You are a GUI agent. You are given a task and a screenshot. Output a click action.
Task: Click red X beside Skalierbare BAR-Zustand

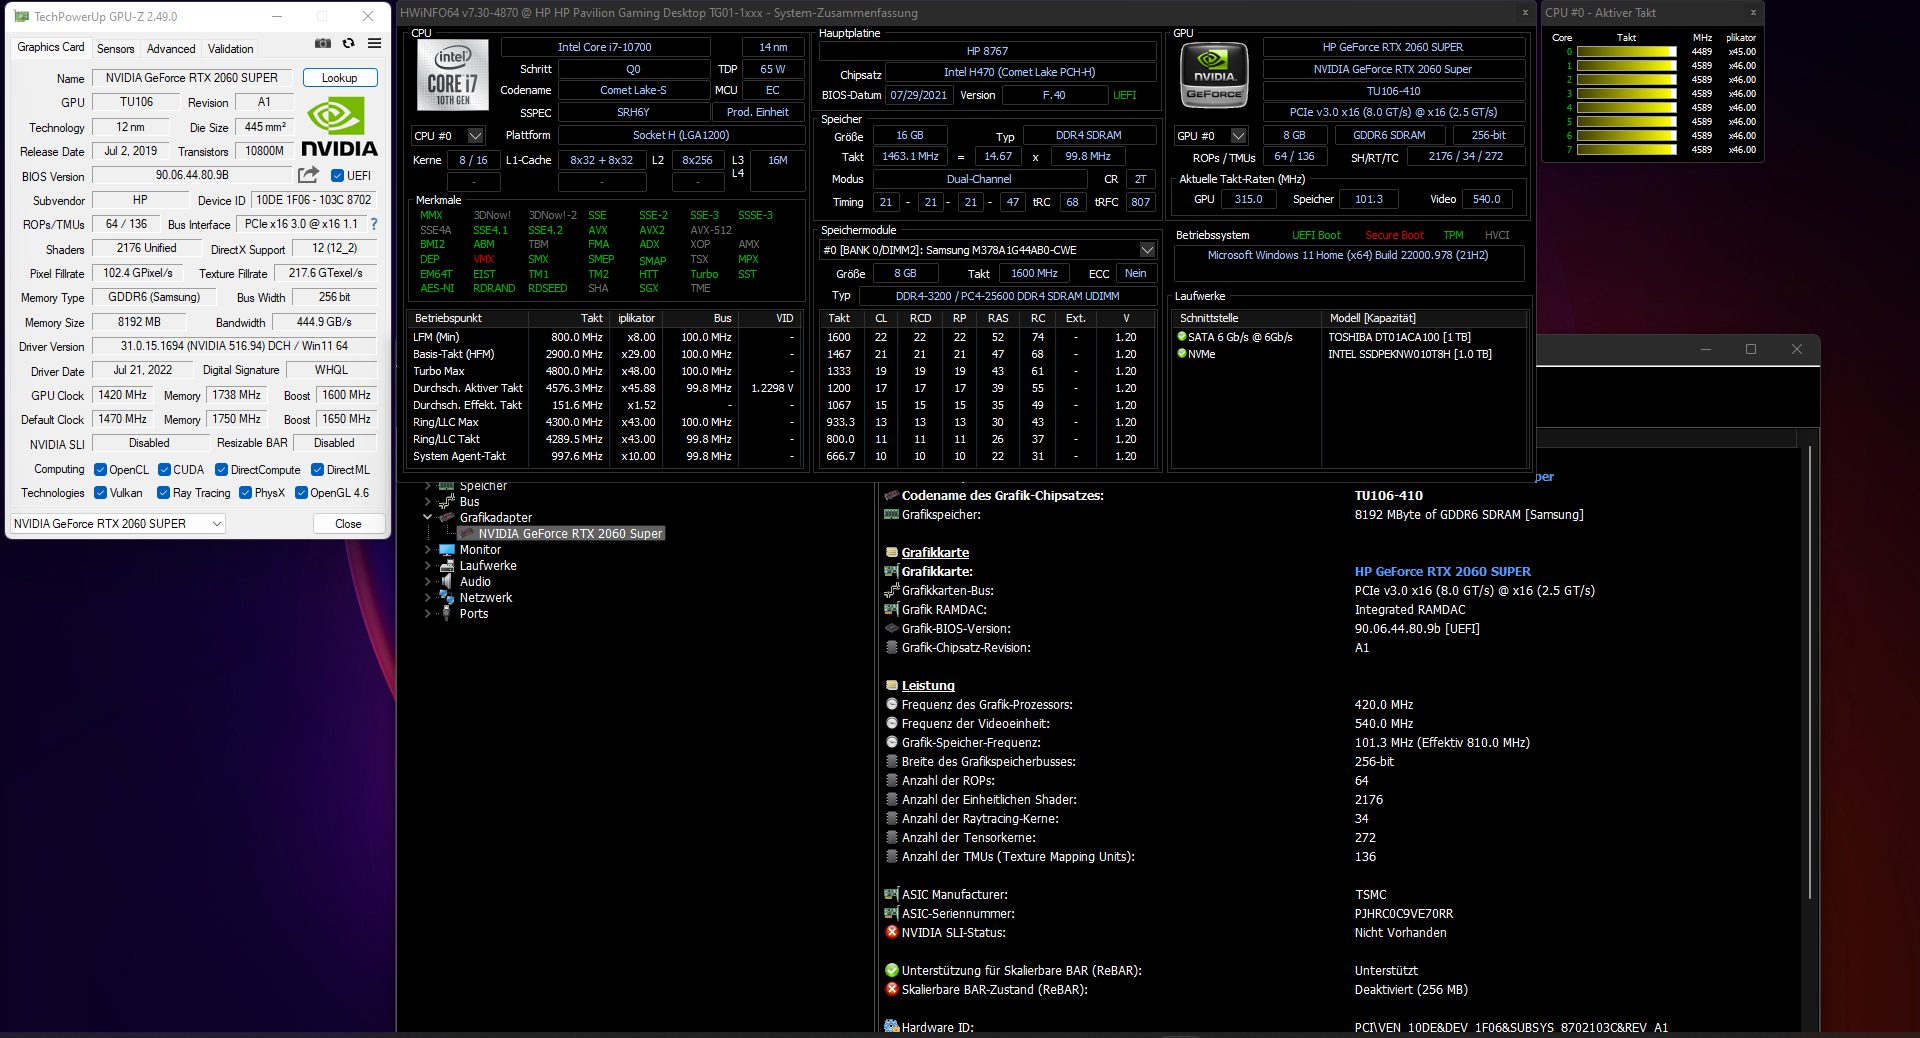892,989
